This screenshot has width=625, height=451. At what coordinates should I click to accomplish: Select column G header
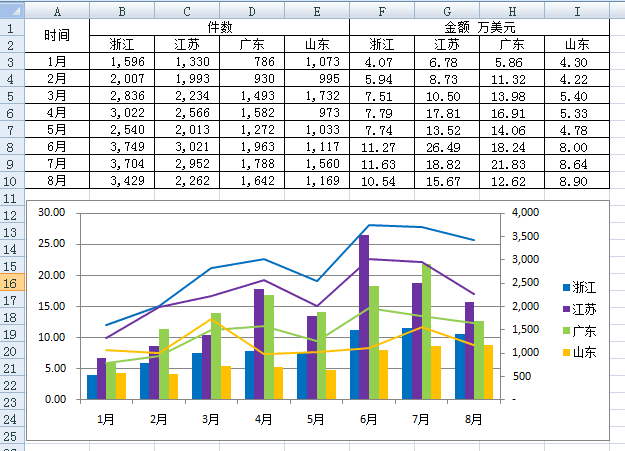point(447,11)
